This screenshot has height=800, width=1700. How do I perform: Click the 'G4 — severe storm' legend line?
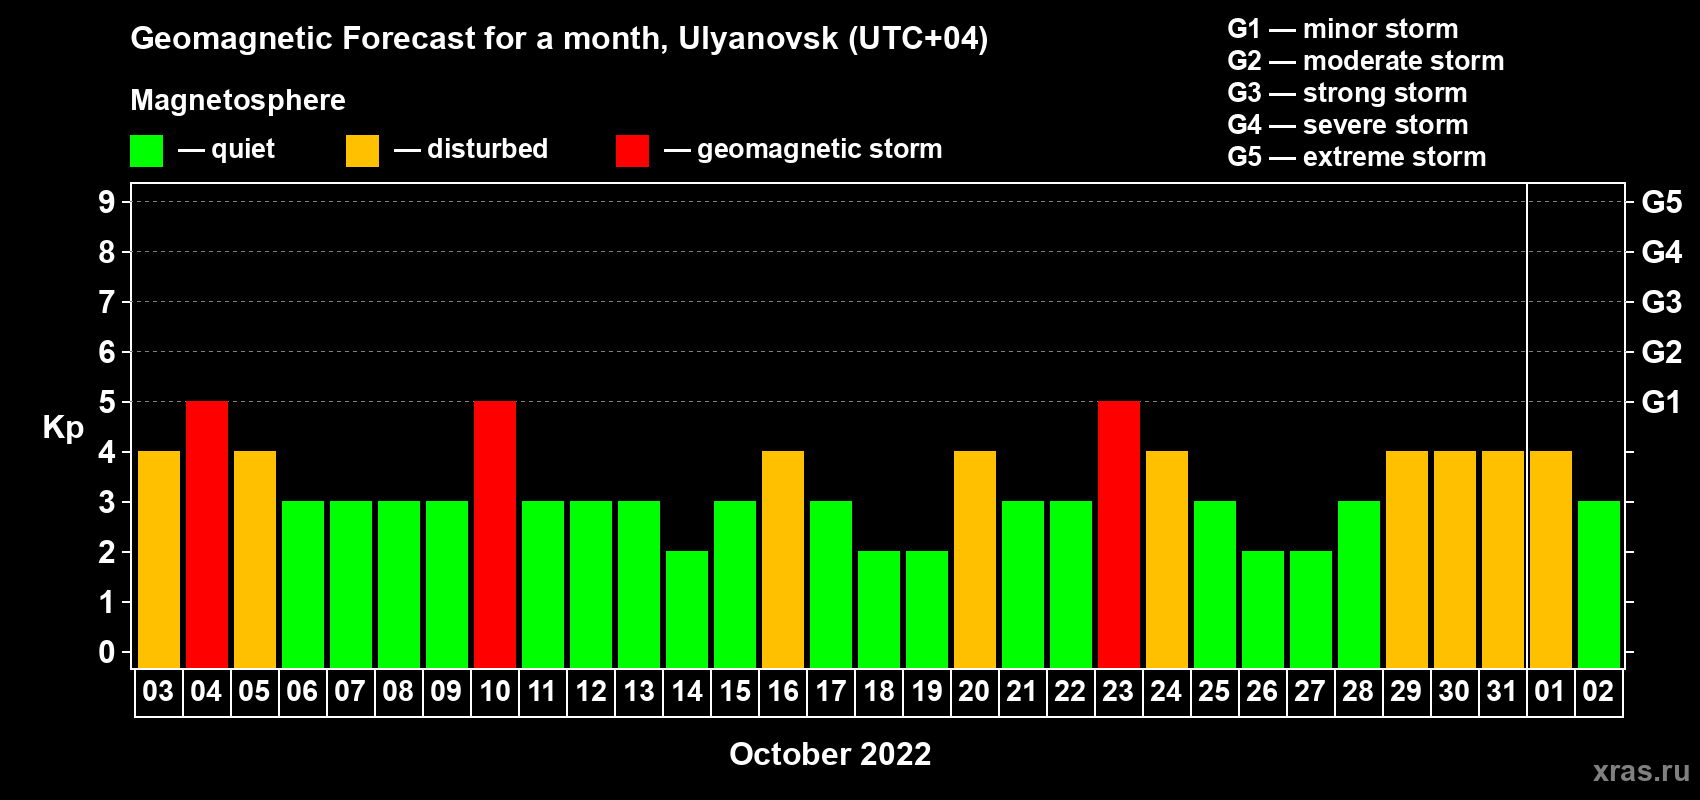click(1348, 125)
